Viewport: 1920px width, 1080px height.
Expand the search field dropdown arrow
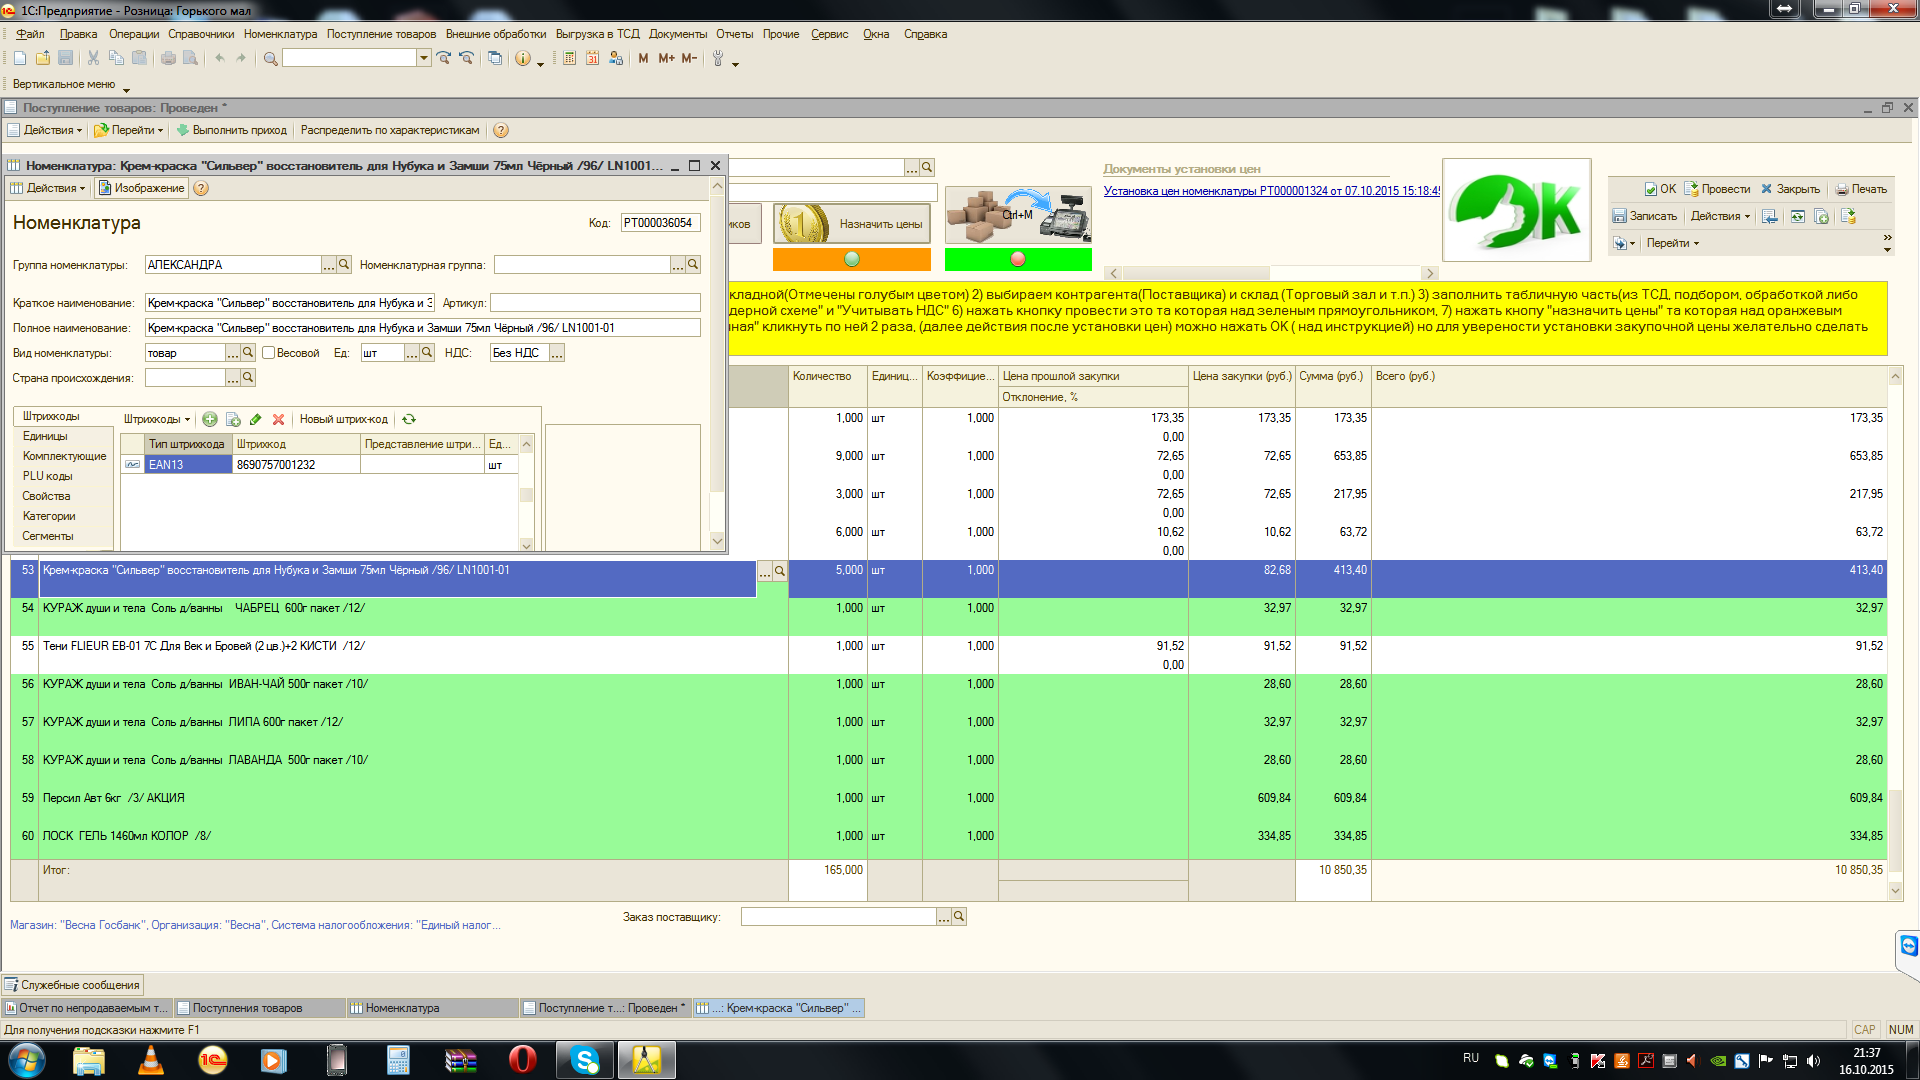click(424, 58)
